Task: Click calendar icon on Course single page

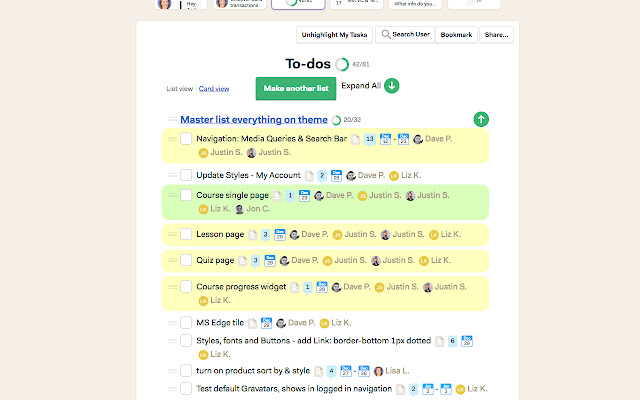Action: click(304, 196)
